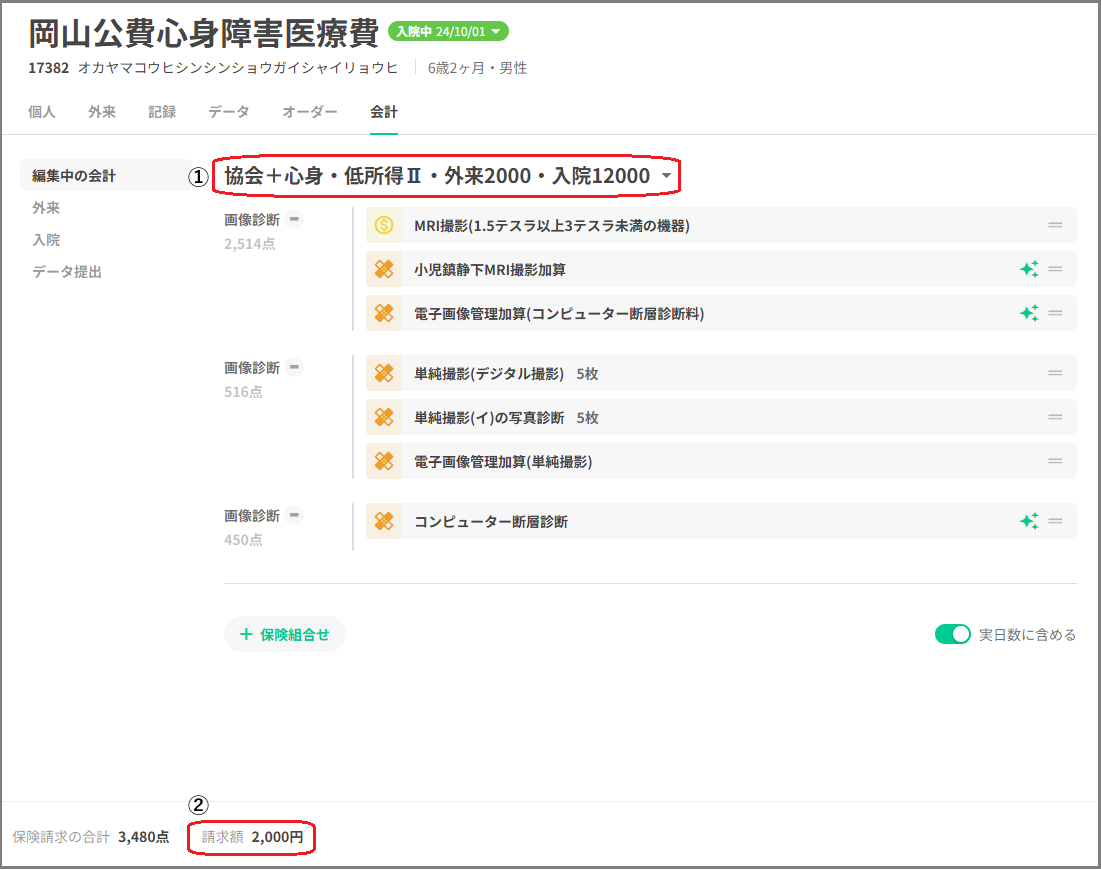Click the 単純撮影(デジタル撮影) 5枚 item
This screenshot has width=1101, height=870.
721,373
